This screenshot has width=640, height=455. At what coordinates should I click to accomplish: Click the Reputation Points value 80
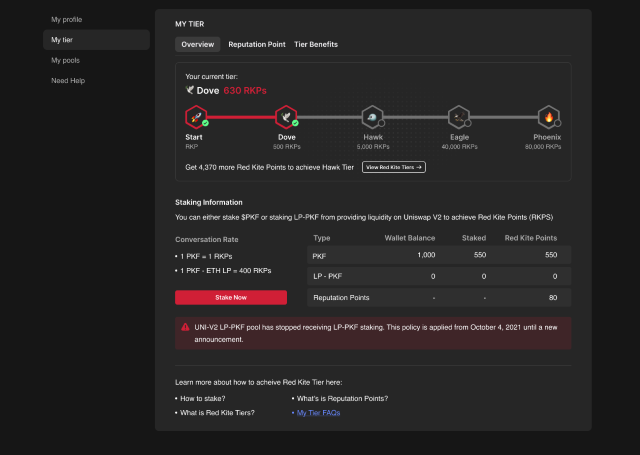click(553, 297)
